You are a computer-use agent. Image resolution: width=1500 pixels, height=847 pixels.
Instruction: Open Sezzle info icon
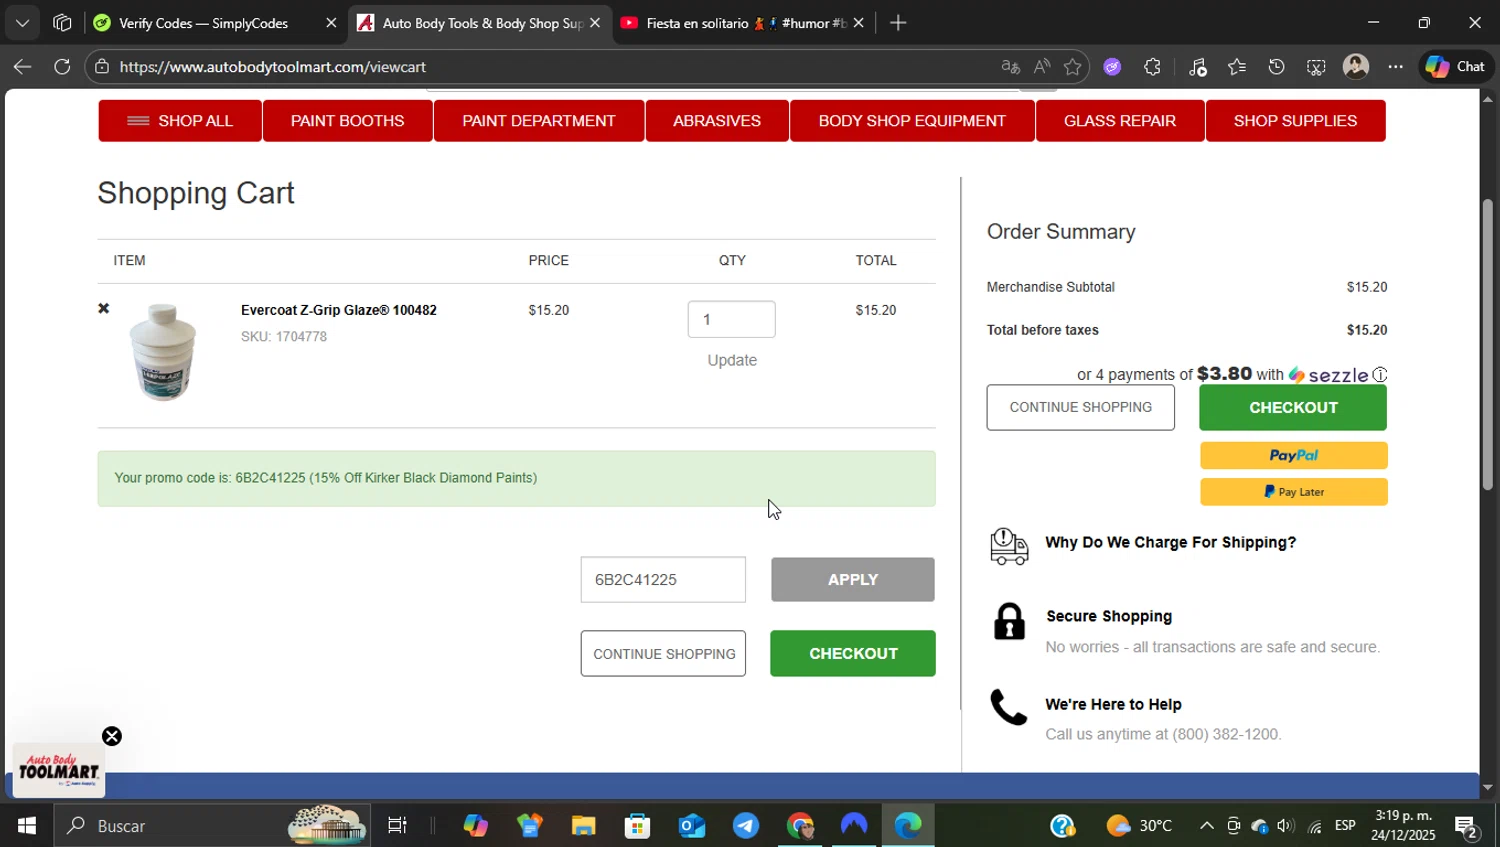click(1380, 375)
